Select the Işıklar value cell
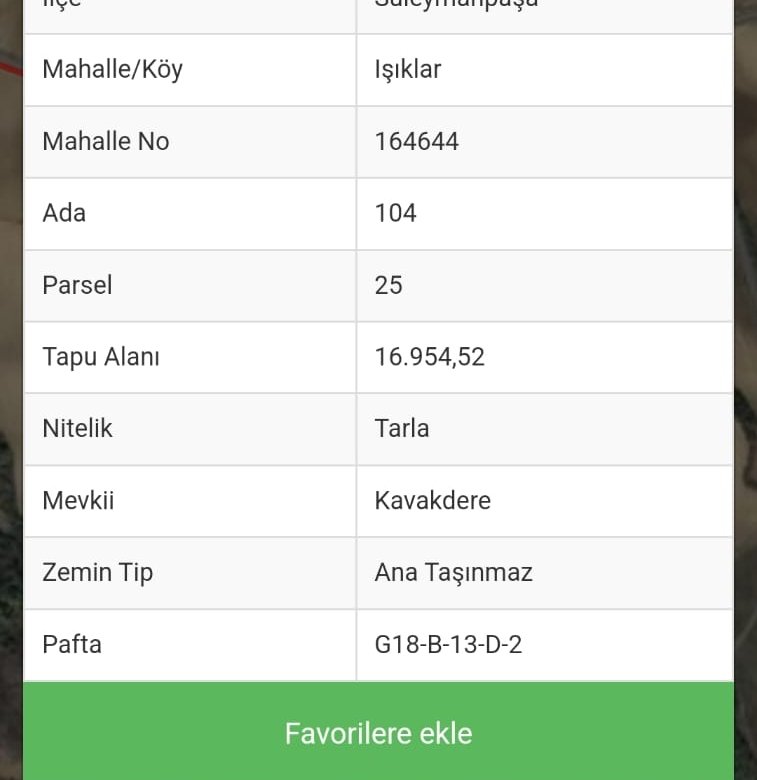This screenshot has height=780, width=757. (x=408, y=69)
